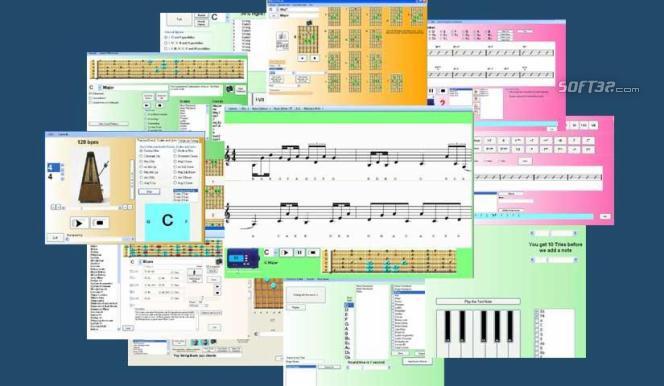Adjust the Sound time in 1 second slider
The height and width of the screenshot is (386, 664).
[x=368, y=368]
